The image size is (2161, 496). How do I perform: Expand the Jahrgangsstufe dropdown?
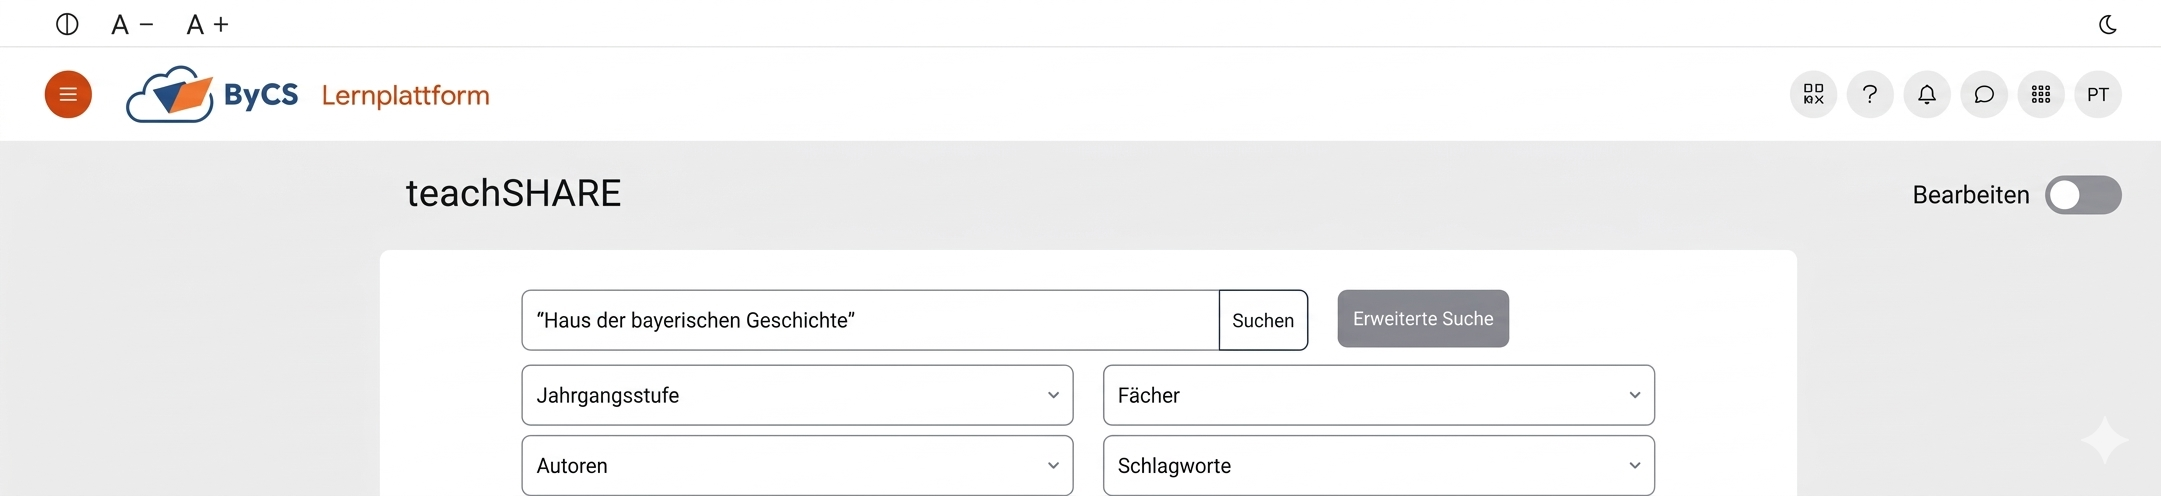[797, 395]
